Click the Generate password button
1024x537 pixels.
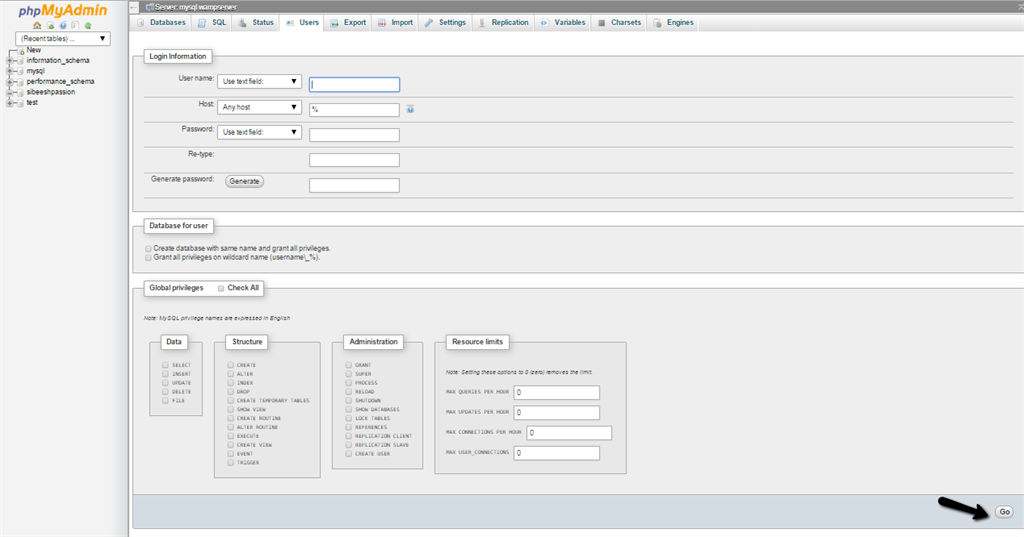[244, 182]
